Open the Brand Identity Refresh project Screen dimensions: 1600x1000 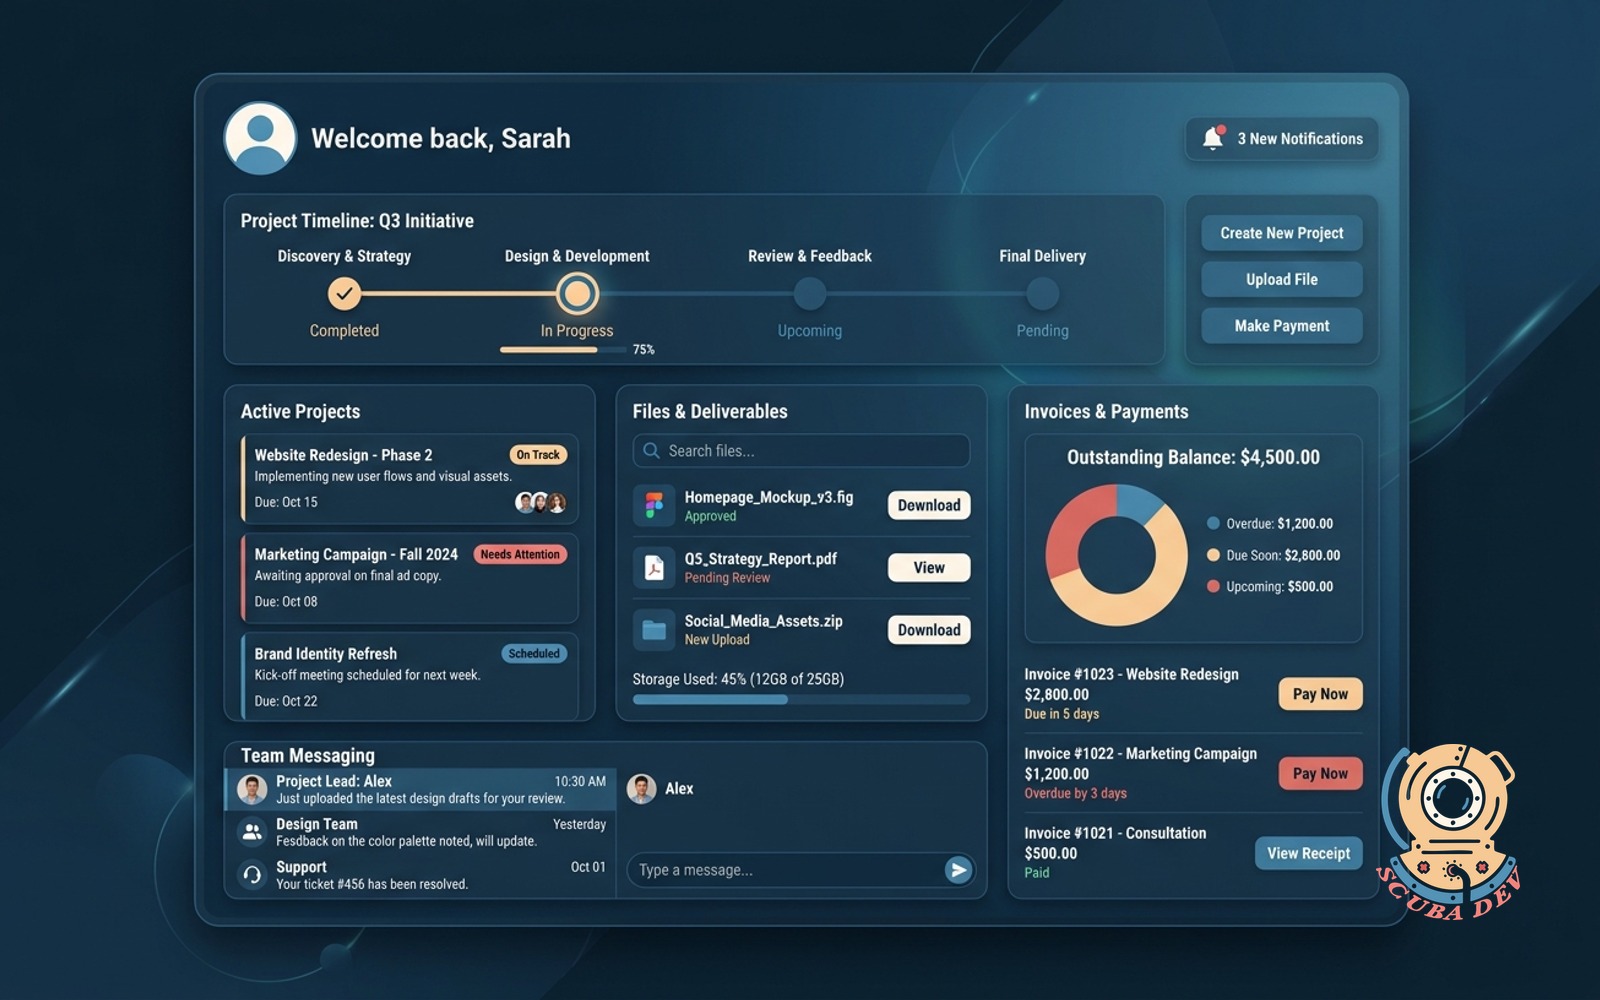410,677
